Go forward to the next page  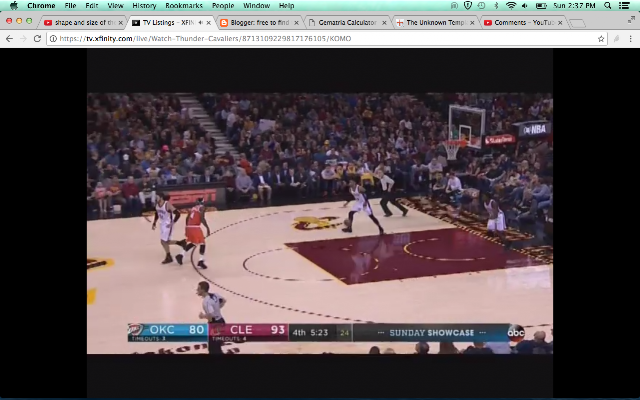pyautogui.click(x=23, y=38)
